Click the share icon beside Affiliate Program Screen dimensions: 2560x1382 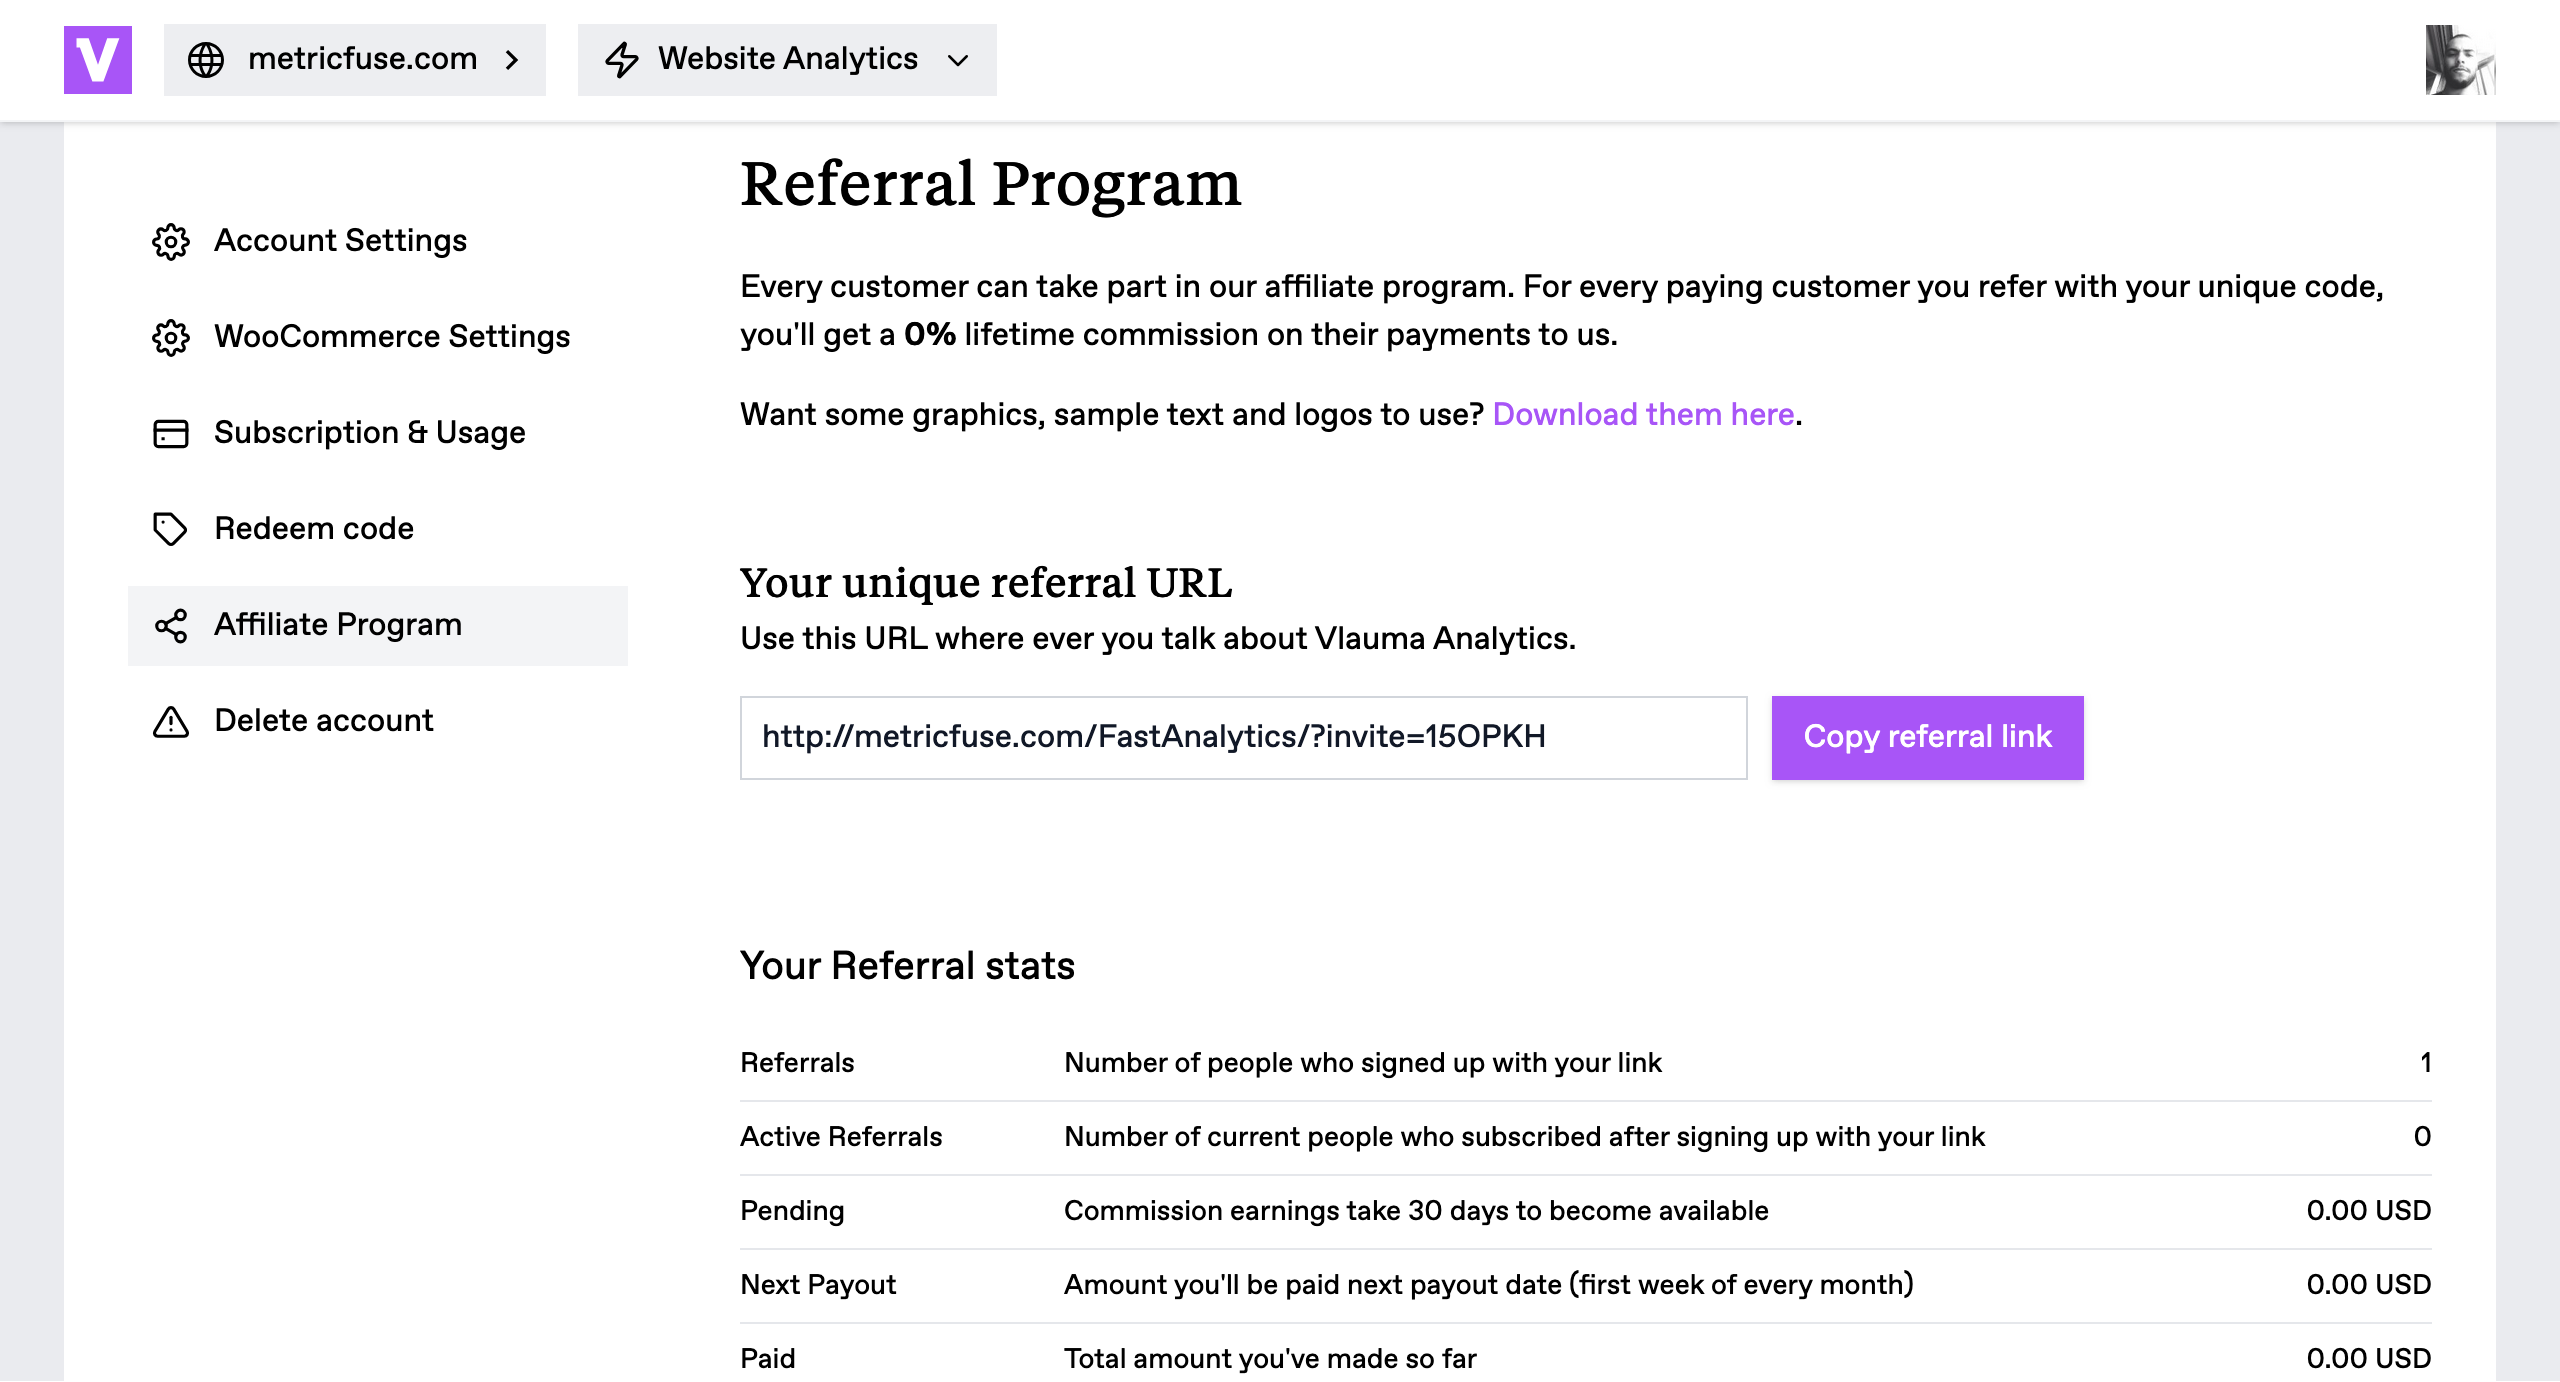[171, 625]
